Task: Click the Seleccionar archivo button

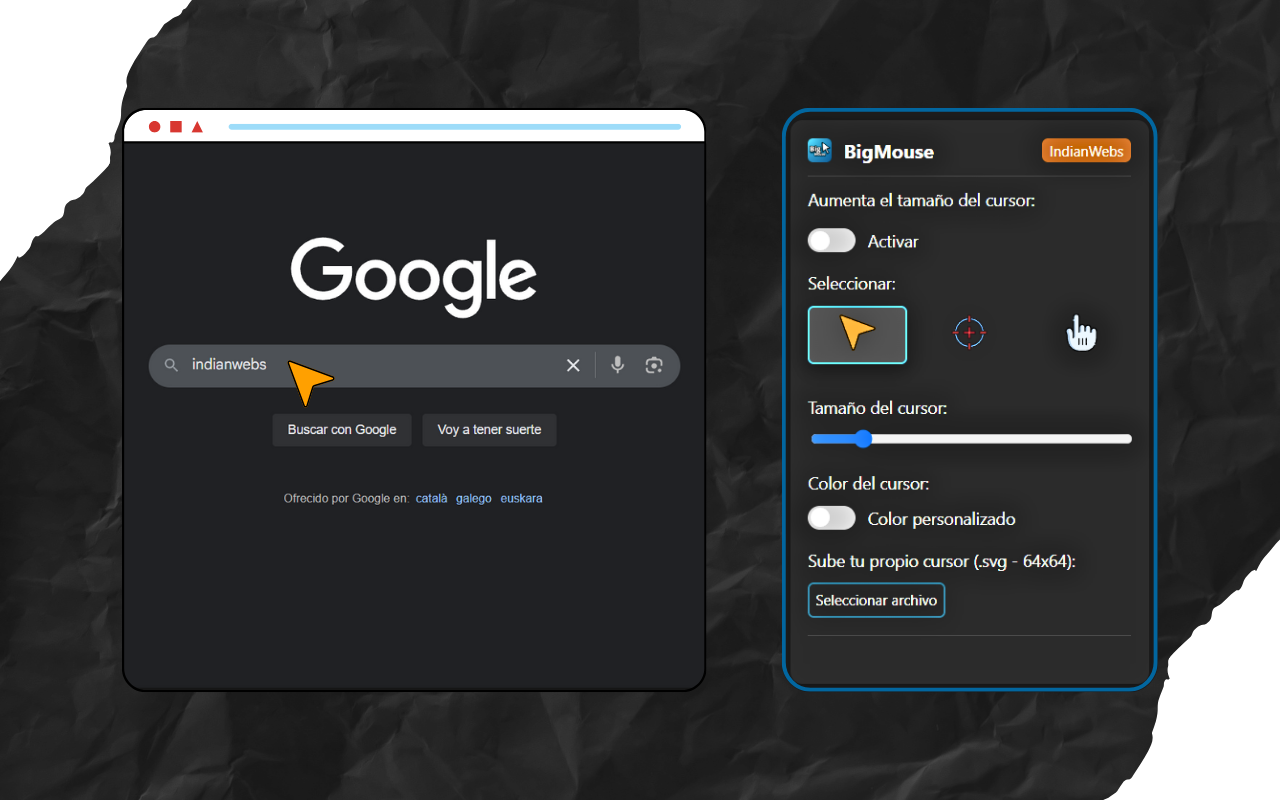Action: (876, 600)
